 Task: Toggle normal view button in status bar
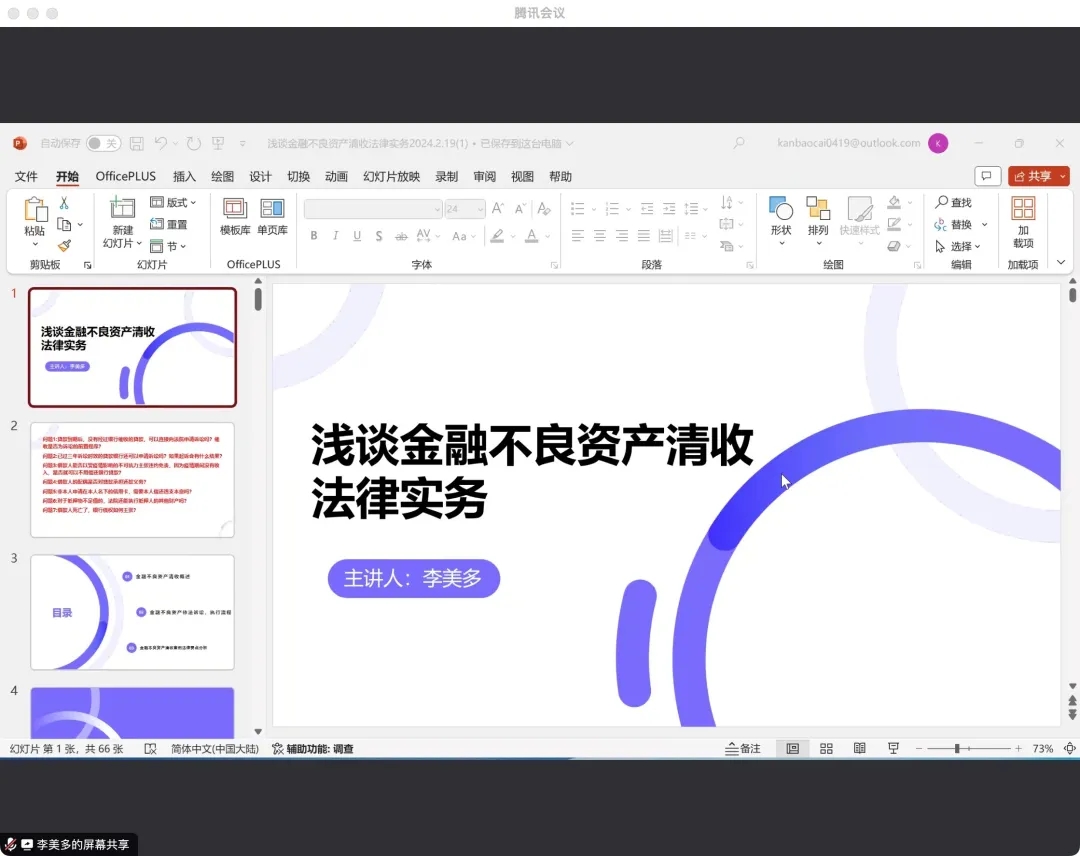pyautogui.click(x=792, y=748)
